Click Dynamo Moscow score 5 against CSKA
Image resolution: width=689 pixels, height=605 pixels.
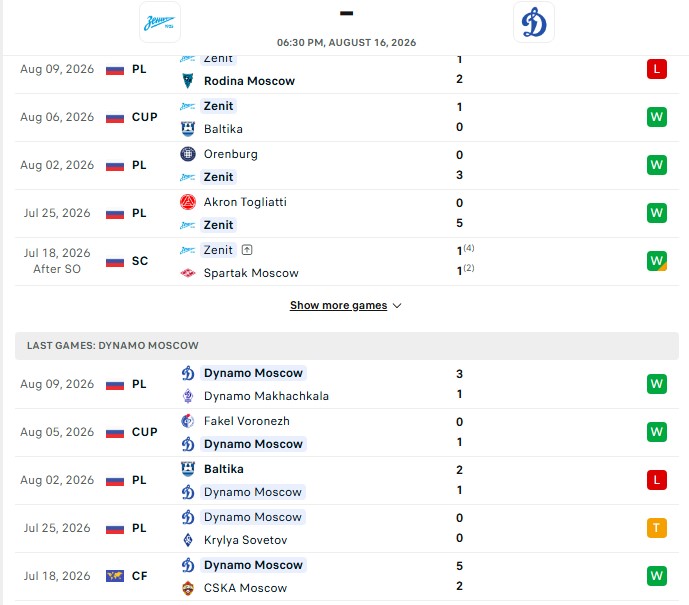tap(459, 566)
